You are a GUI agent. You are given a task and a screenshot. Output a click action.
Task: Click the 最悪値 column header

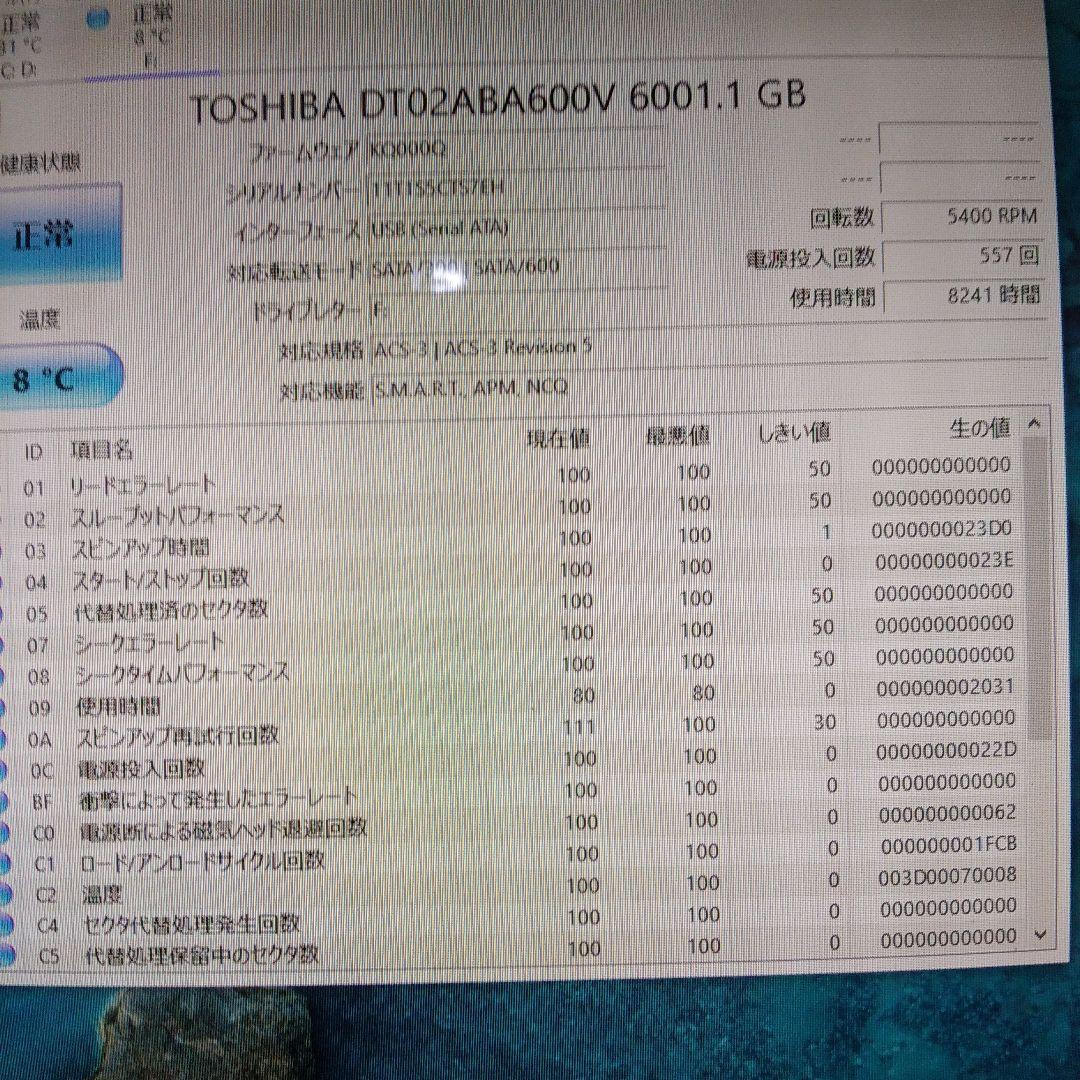click(x=678, y=435)
